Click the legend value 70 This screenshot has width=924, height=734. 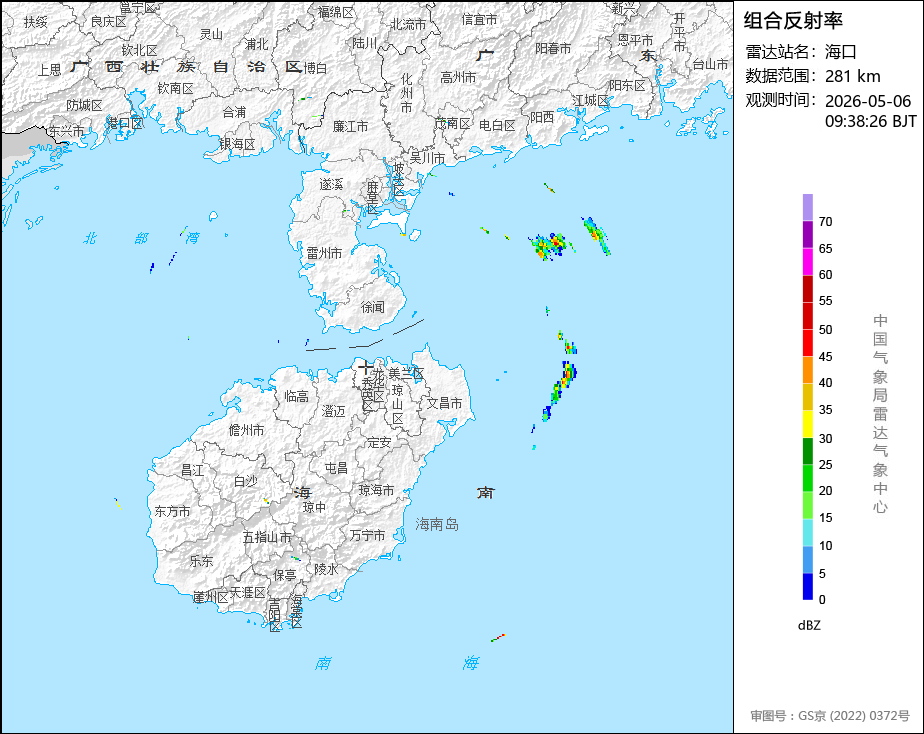(825, 222)
